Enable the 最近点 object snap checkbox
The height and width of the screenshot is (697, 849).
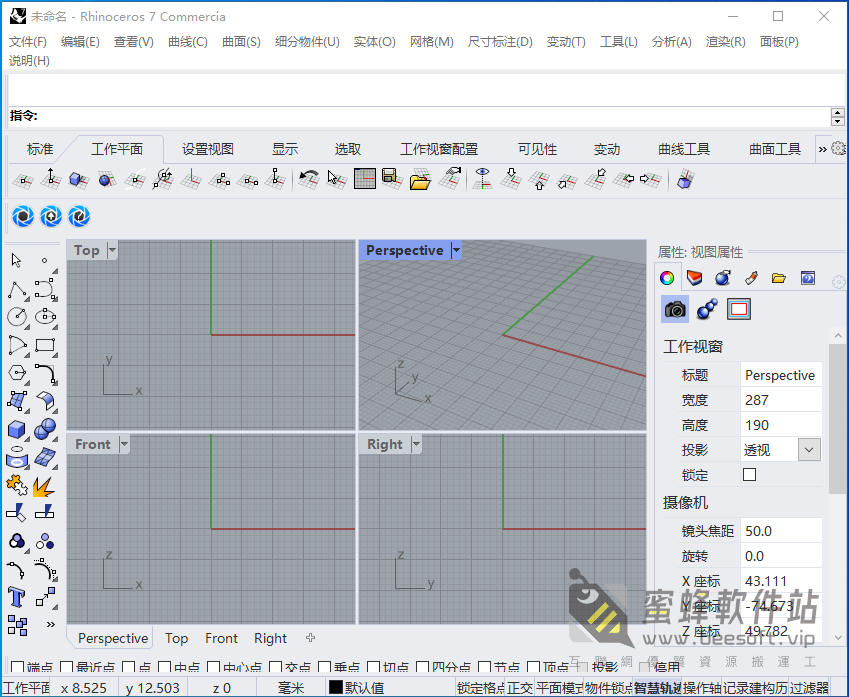click(67, 667)
